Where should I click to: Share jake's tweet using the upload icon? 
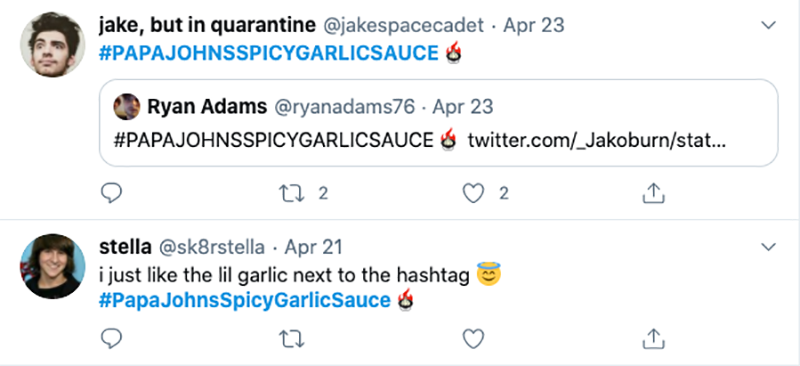(653, 193)
